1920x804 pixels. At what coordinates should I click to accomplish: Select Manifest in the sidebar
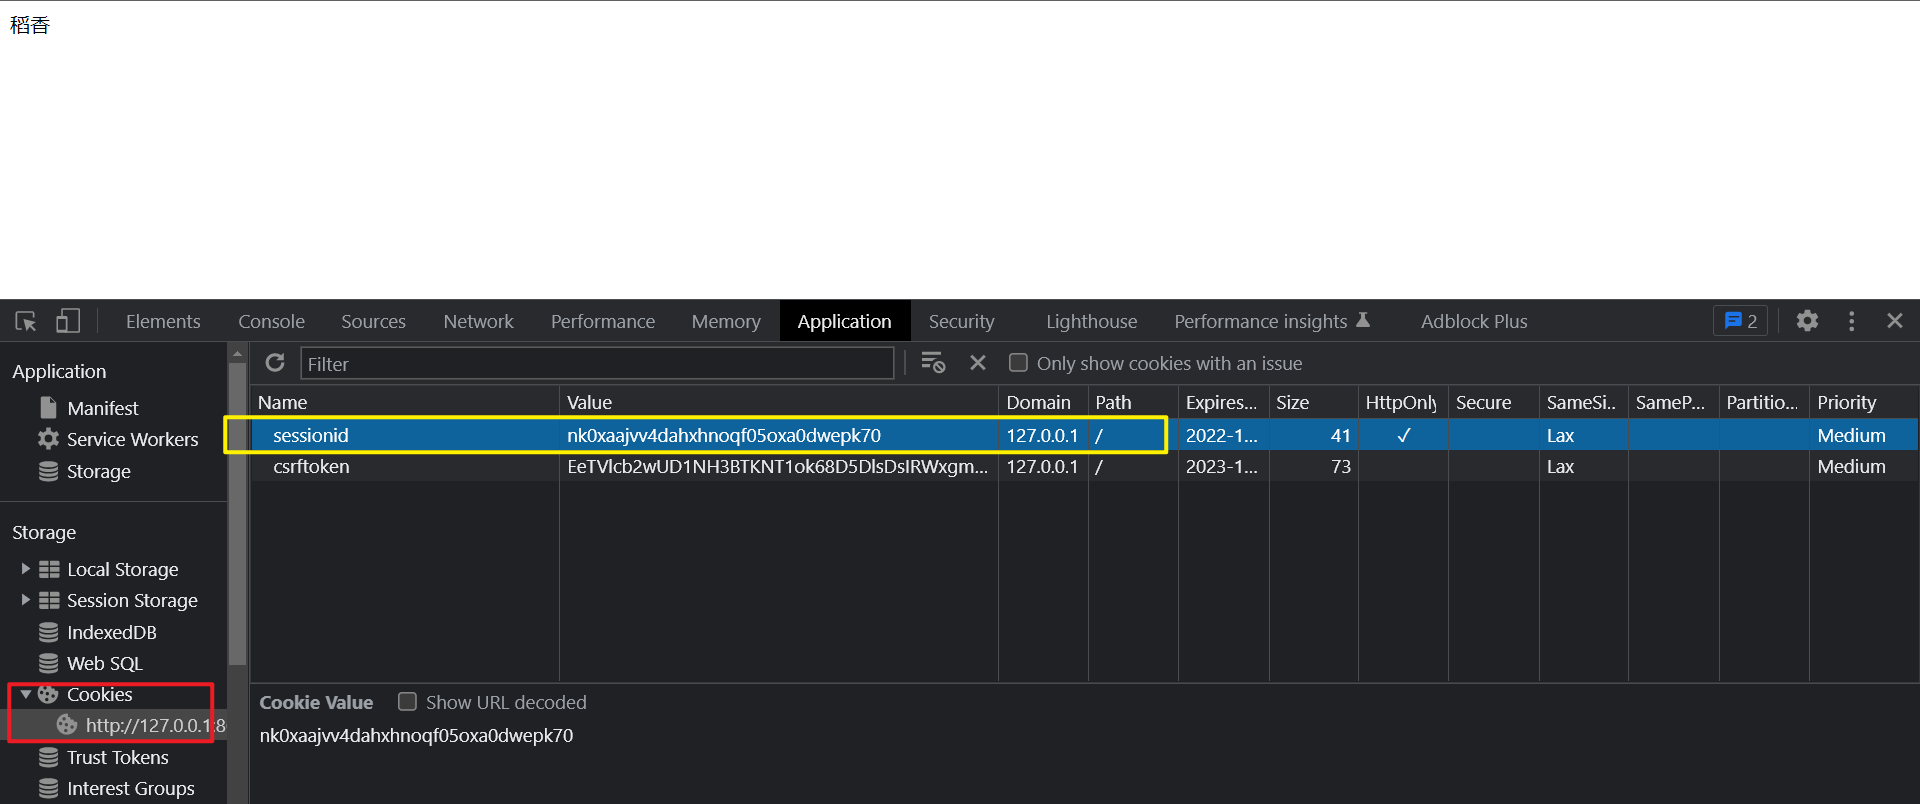pos(103,408)
